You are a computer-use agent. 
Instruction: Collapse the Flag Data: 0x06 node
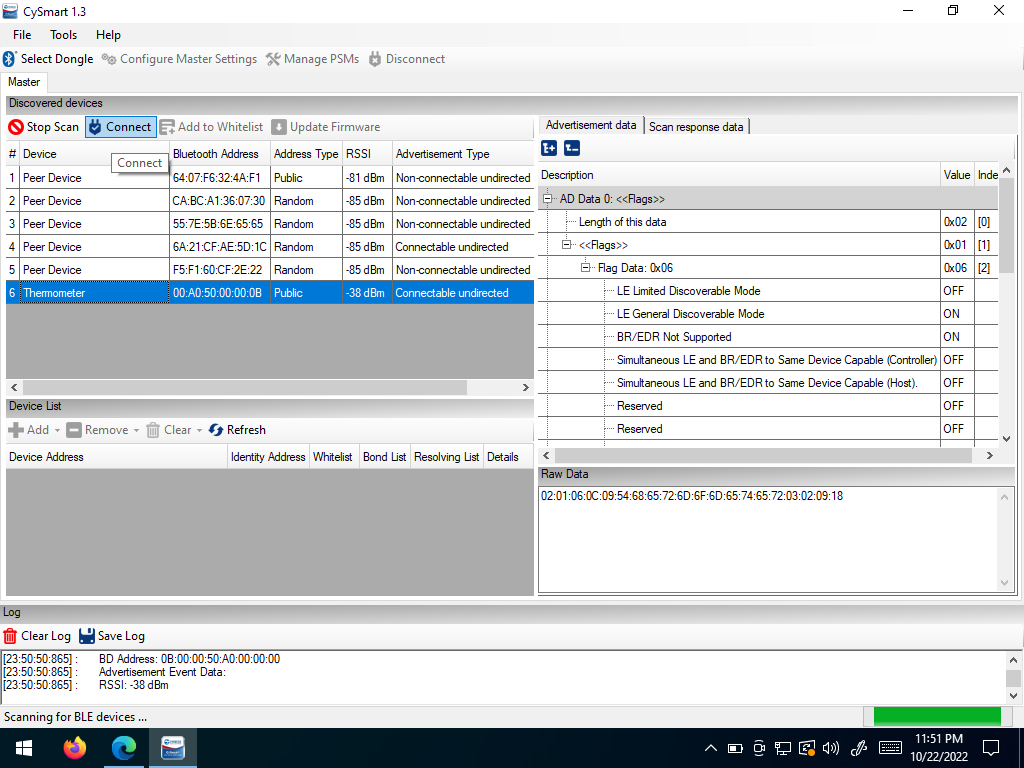coord(586,268)
